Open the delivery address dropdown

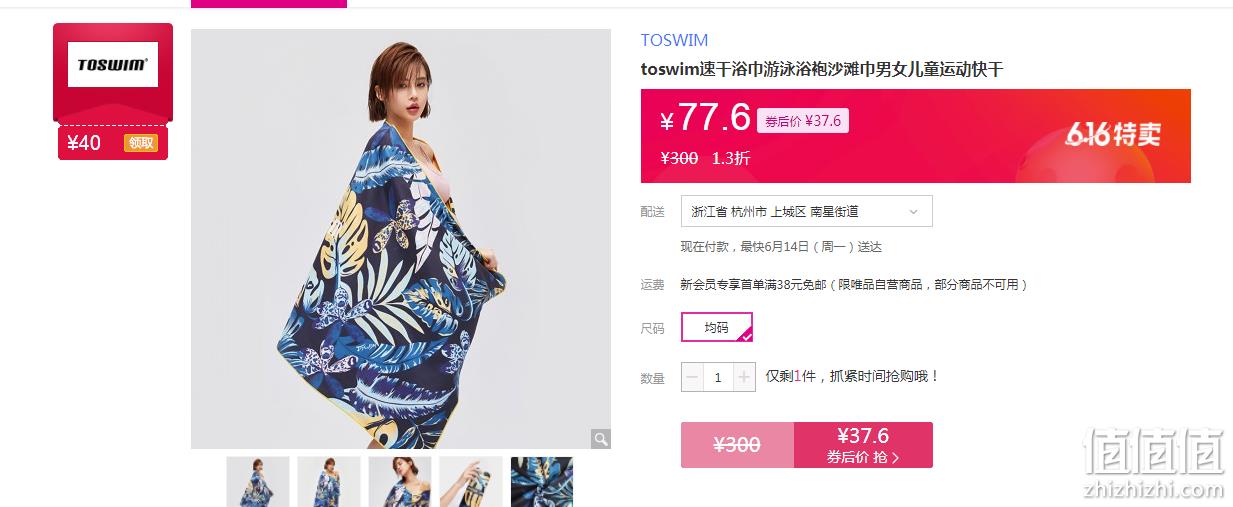pos(807,211)
